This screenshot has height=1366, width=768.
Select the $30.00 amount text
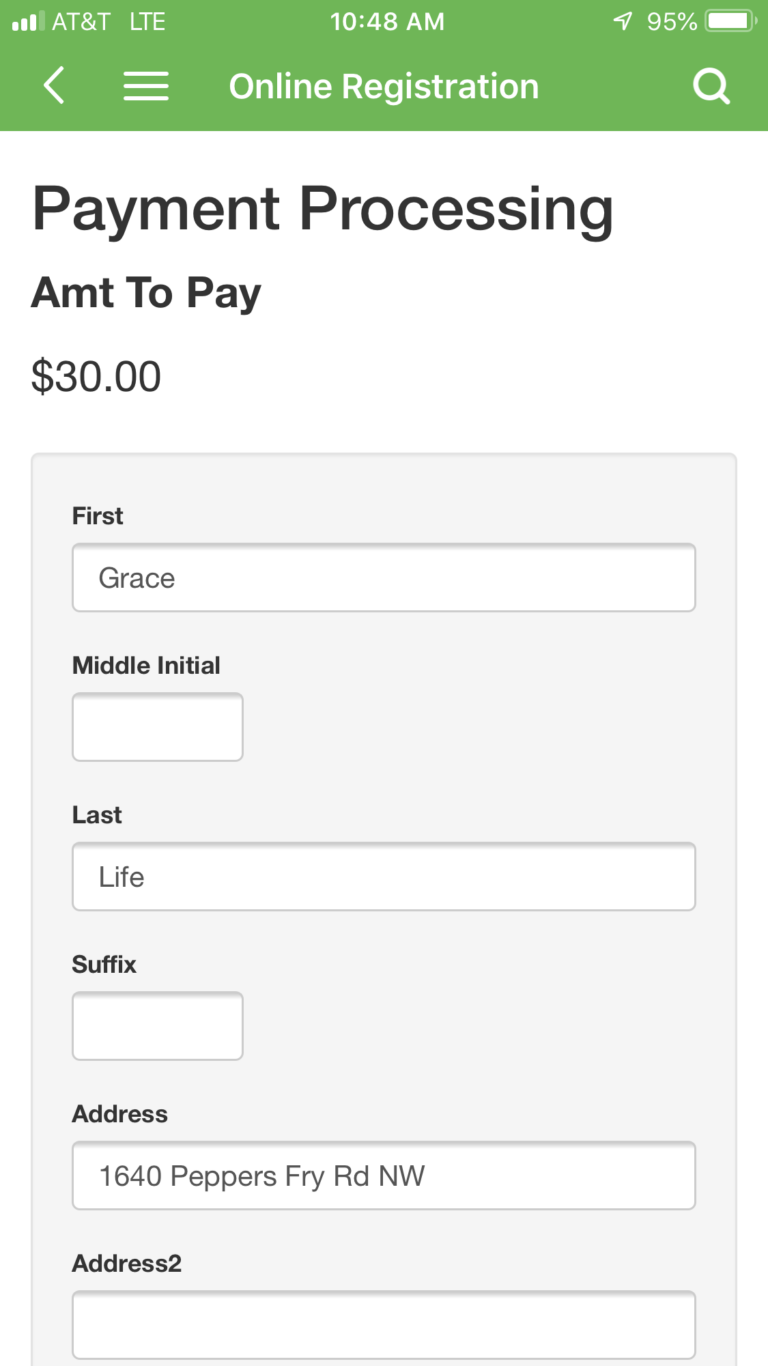96,377
